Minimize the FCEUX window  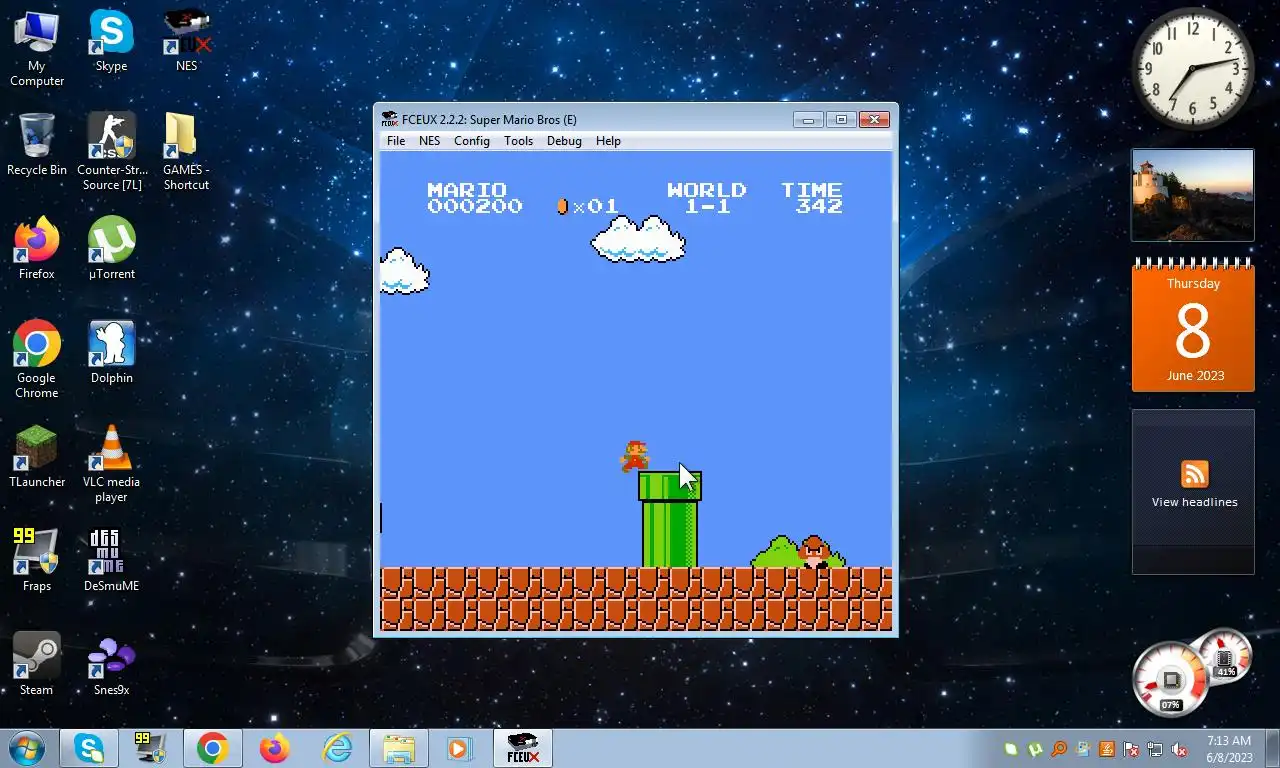808,120
